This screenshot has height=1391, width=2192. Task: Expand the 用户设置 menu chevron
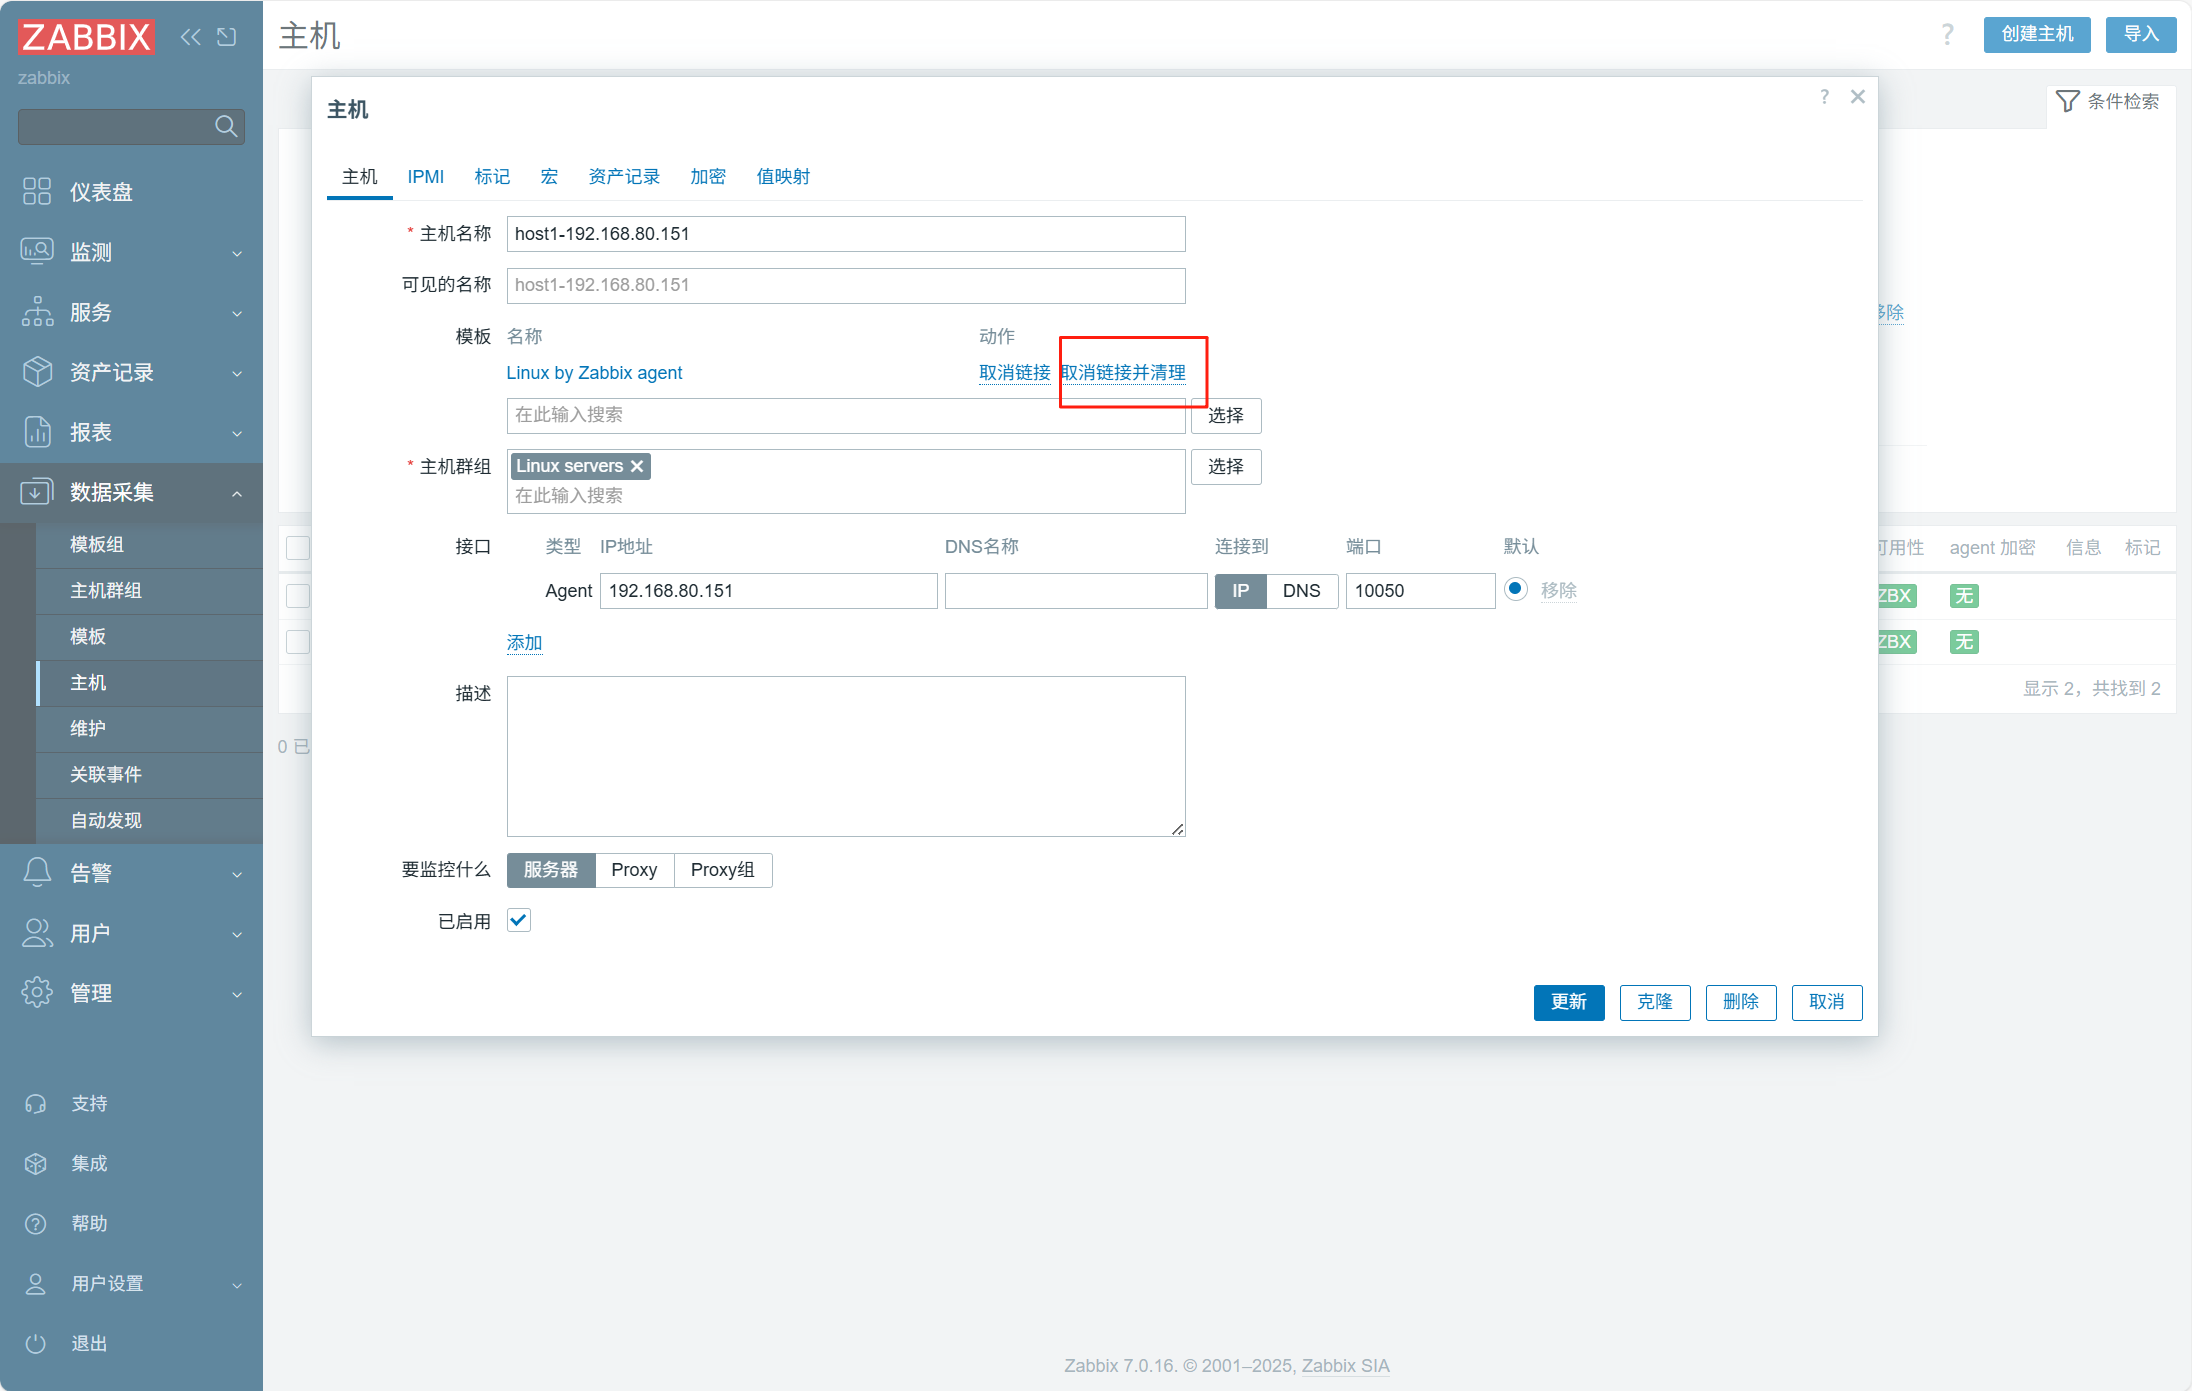coord(237,1285)
